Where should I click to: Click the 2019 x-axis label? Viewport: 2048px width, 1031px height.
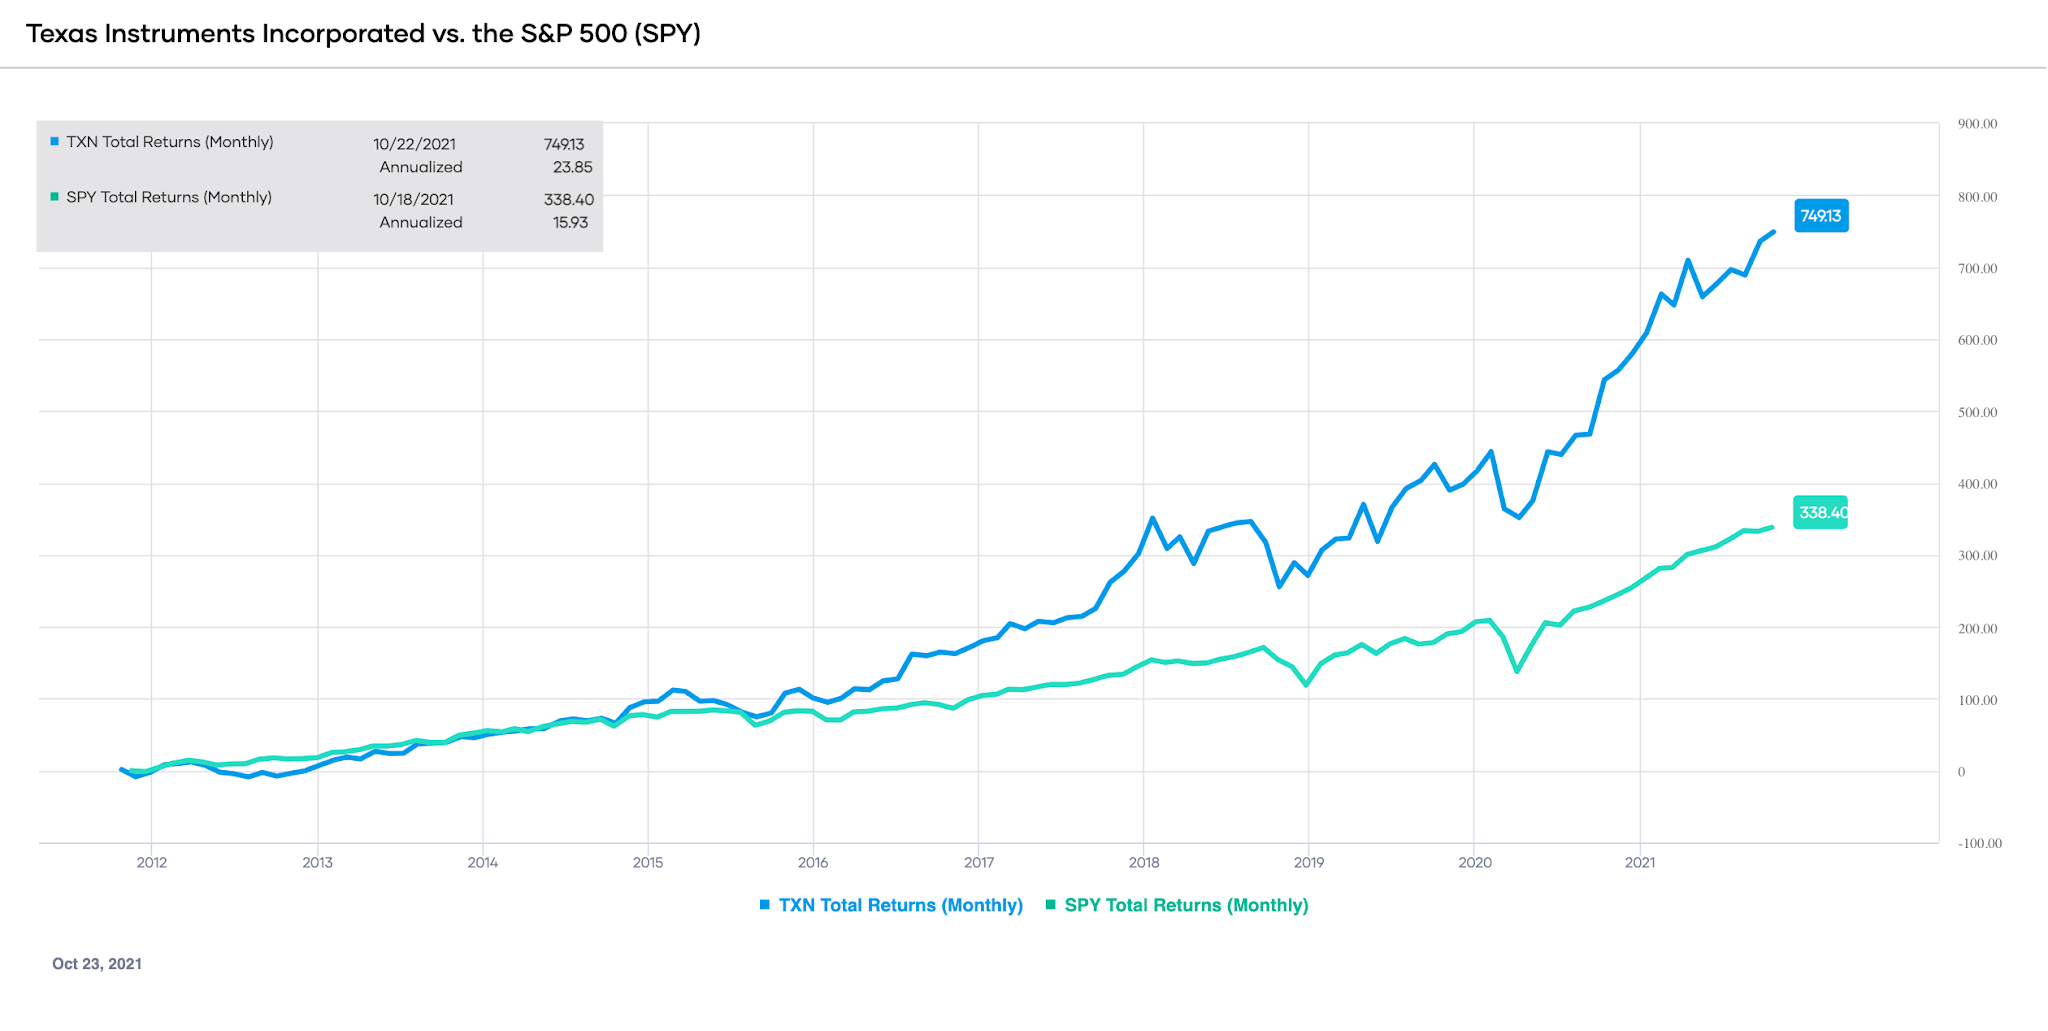pos(1309,862)
